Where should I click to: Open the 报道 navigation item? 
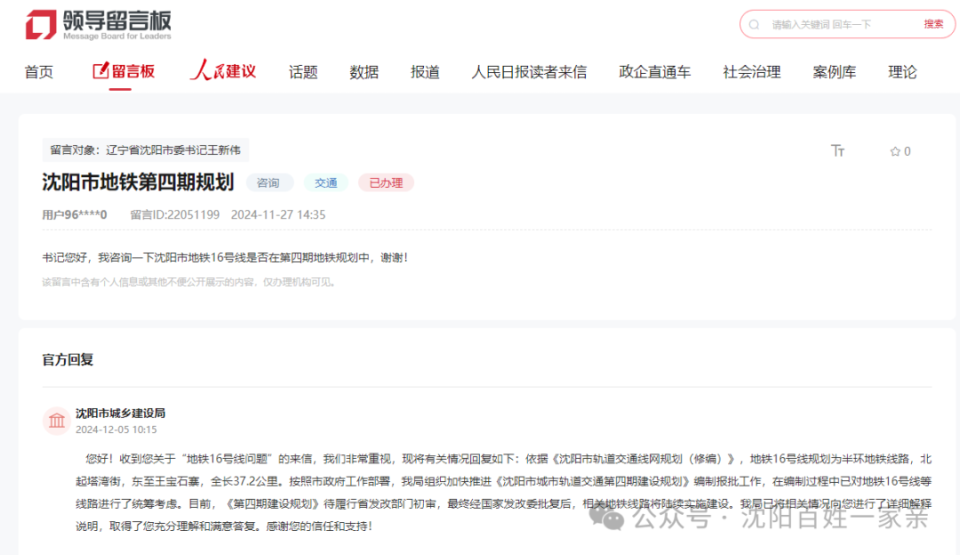click(425, 72)
